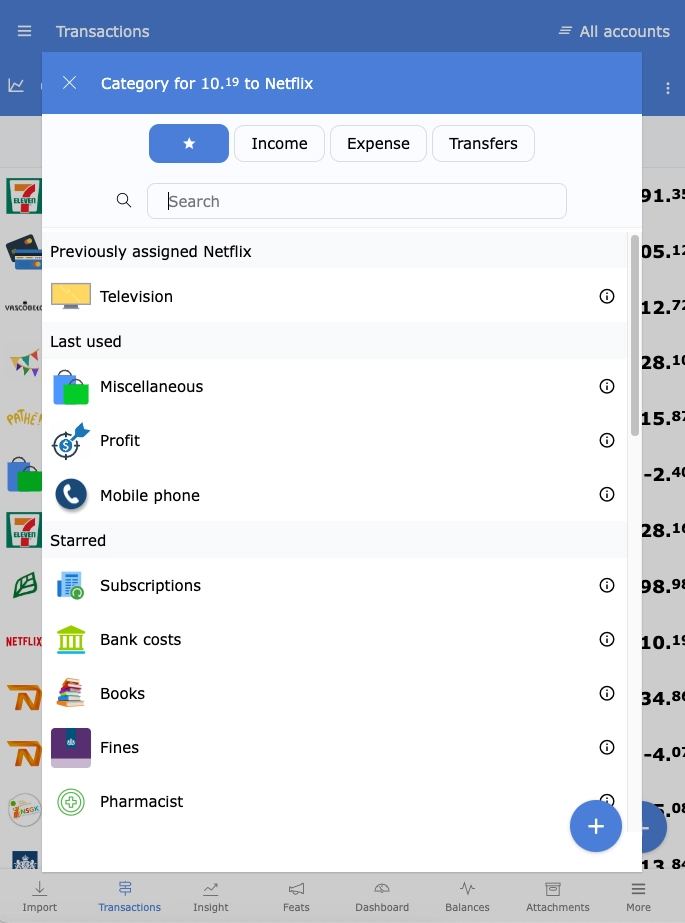Select the Books stack icon
Image resolution: width=685 pixels, height=923 pixels.
69,693
